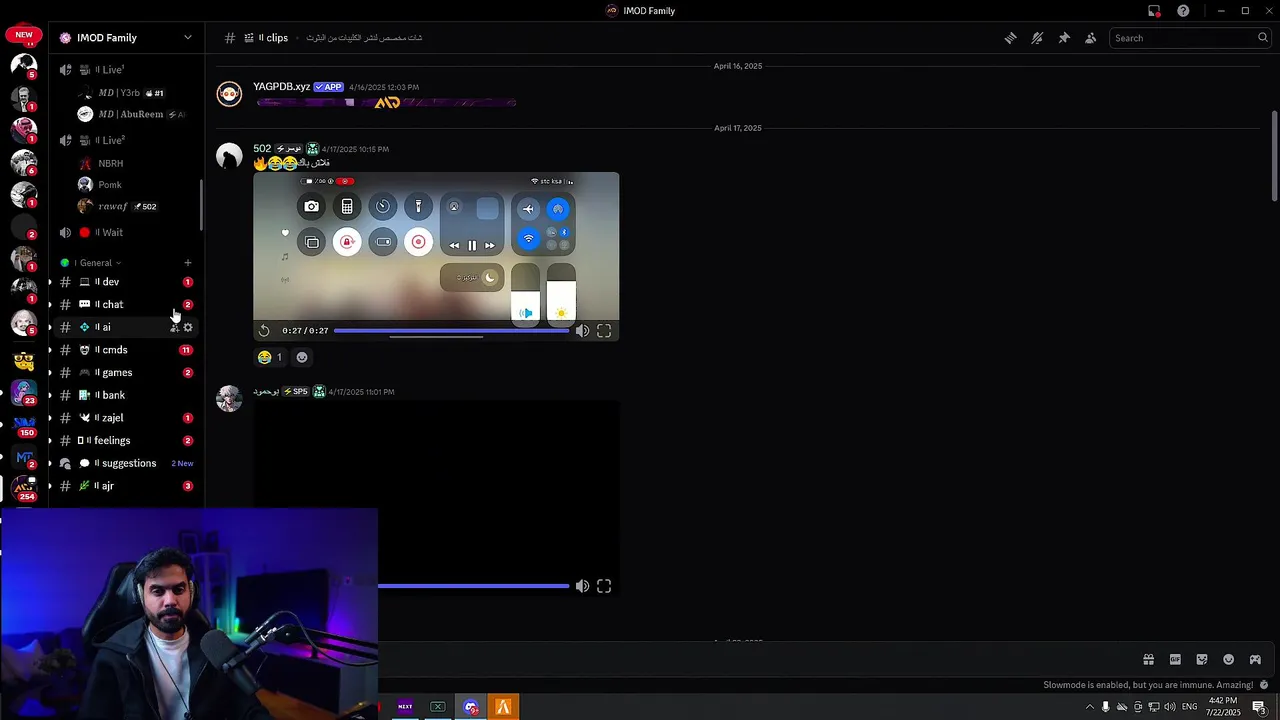The width and height of the screenshot is (1280, 720).
Task: Mute the second black video via speaker icon
Action: 582,586
